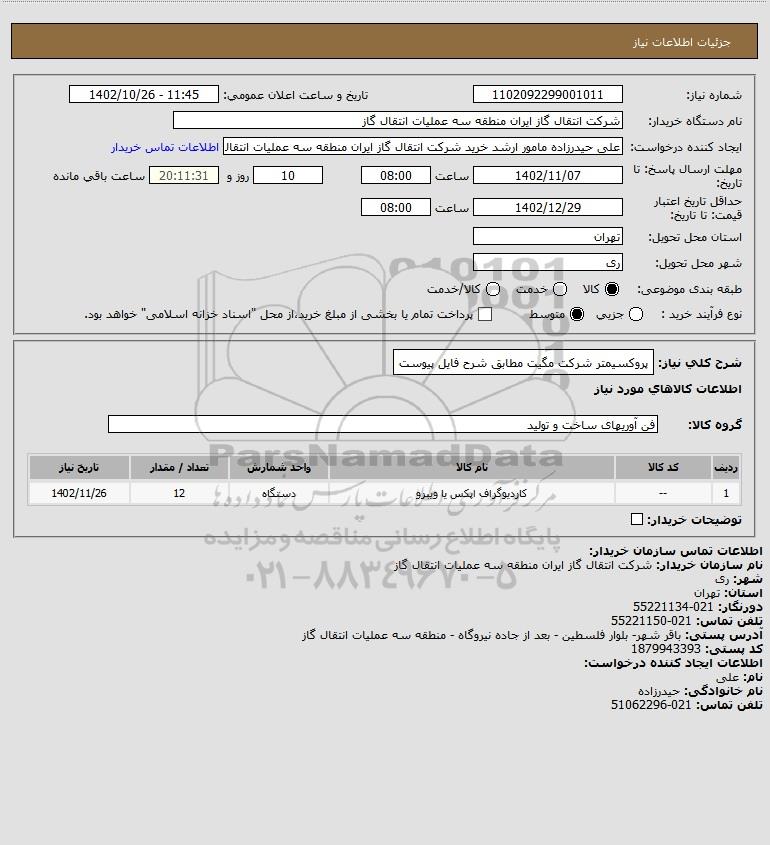Click the fax number 55221134-021

click(x=672, y=607)
